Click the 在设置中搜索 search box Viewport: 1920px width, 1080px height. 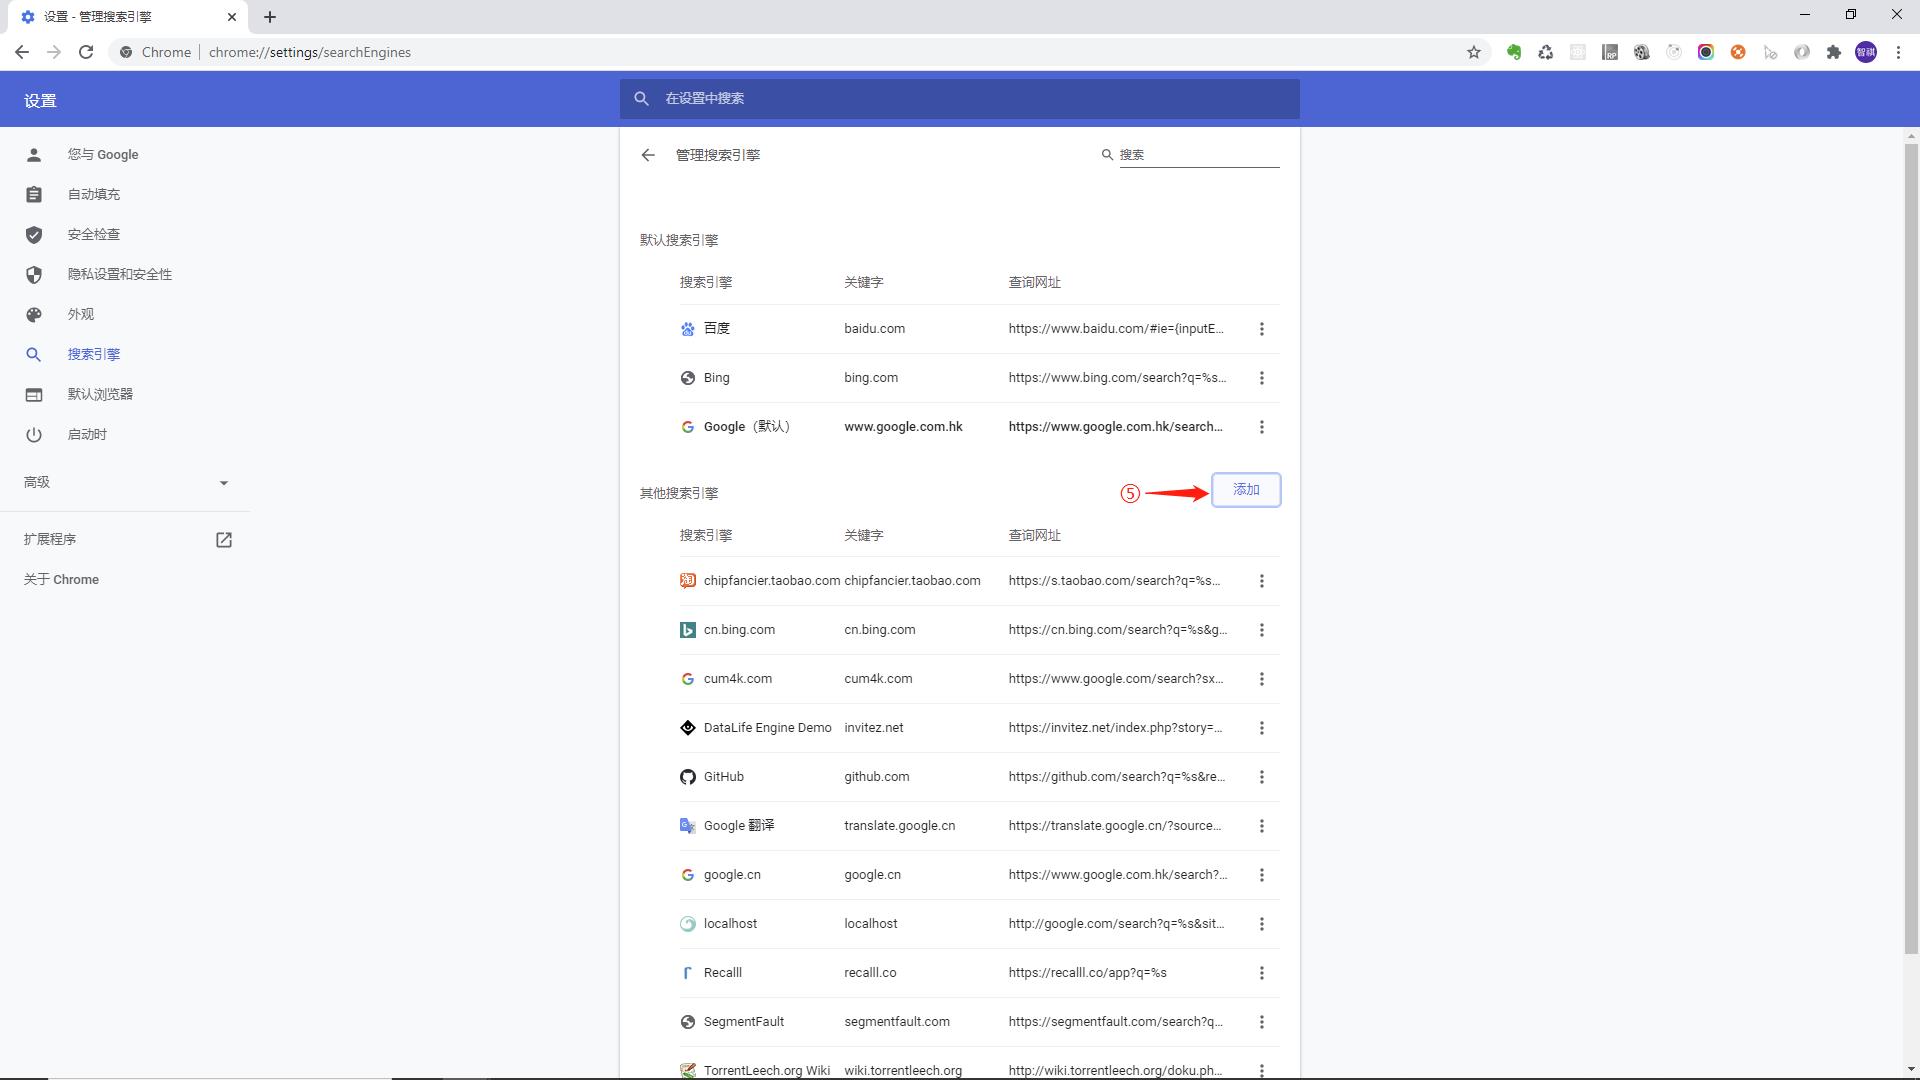coord(960,99)
